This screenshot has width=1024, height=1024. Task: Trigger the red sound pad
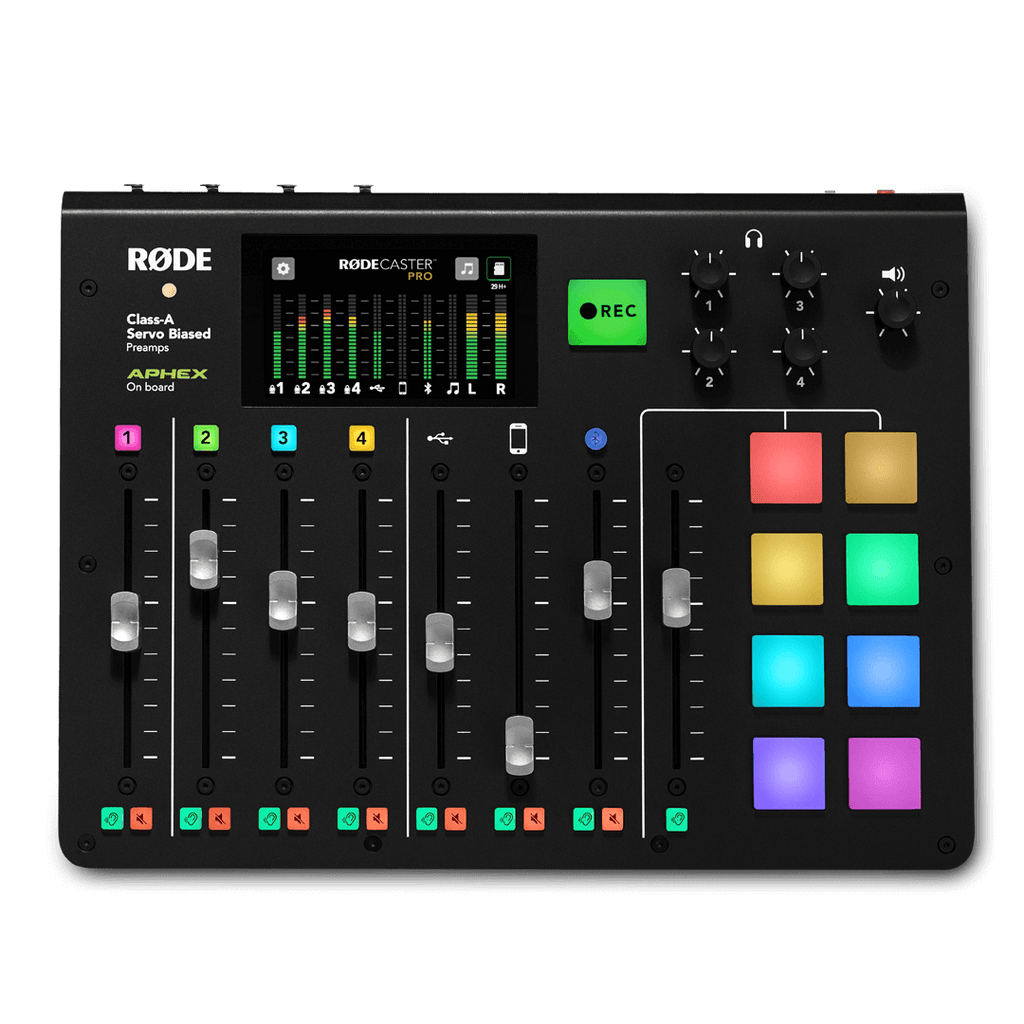786,467
